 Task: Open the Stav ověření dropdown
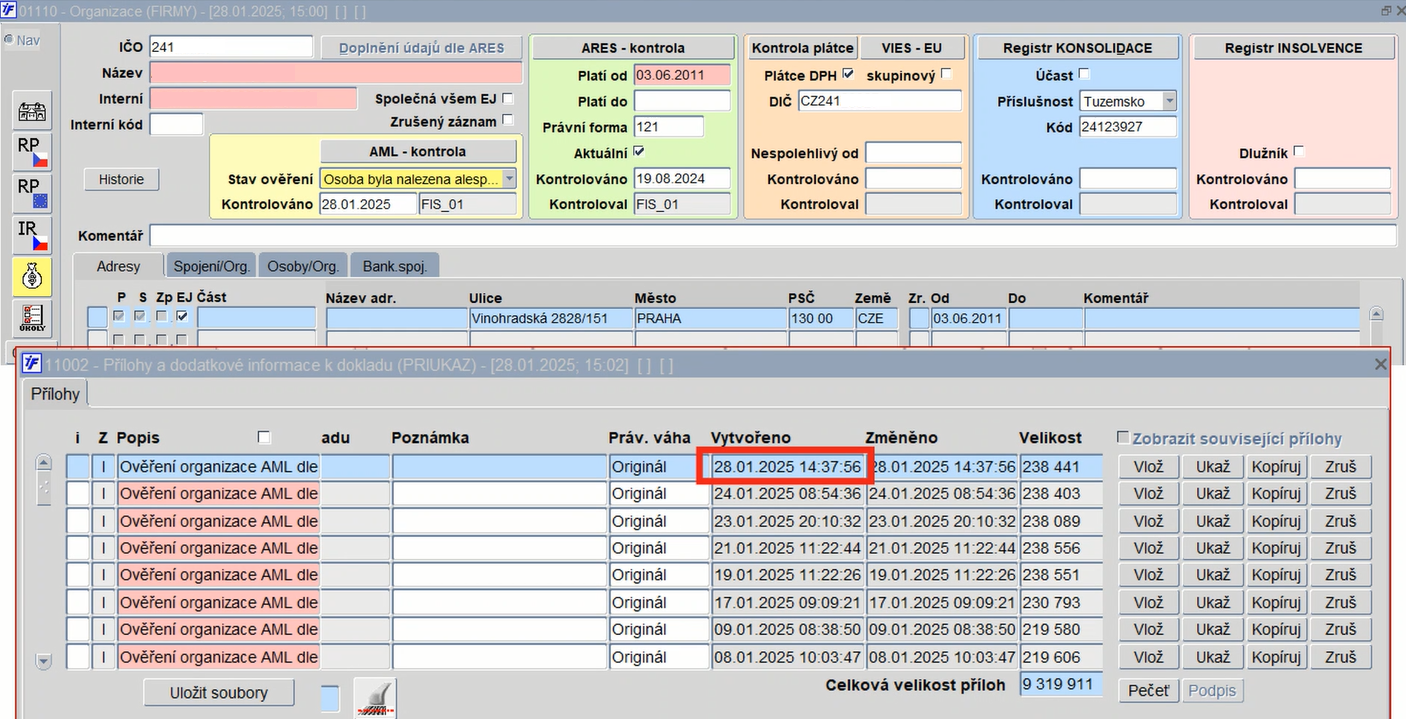[x=509, y=179]
